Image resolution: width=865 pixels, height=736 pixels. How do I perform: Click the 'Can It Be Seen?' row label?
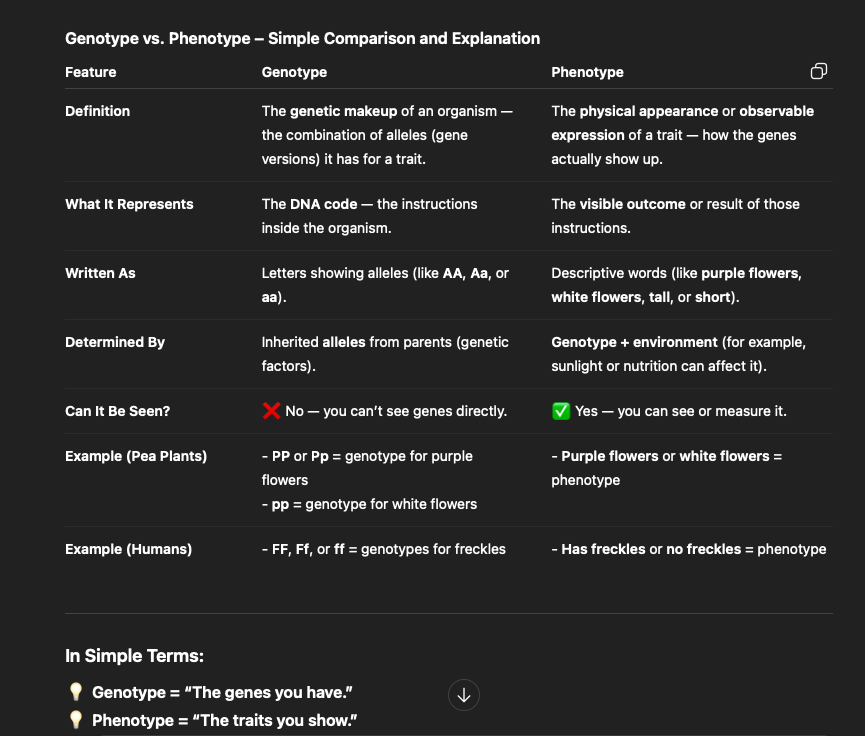(115, 411)
